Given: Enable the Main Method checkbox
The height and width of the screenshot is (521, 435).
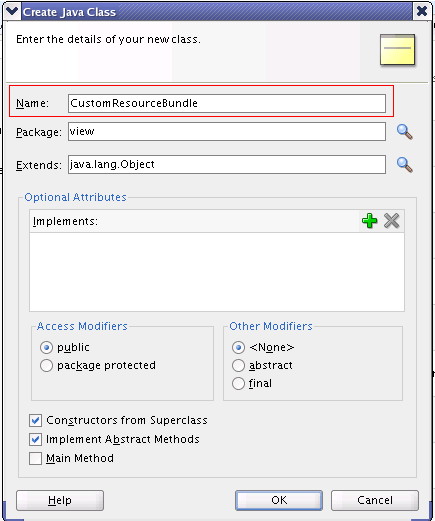Looking at the screenshot, I should click(x=35, y=459).
